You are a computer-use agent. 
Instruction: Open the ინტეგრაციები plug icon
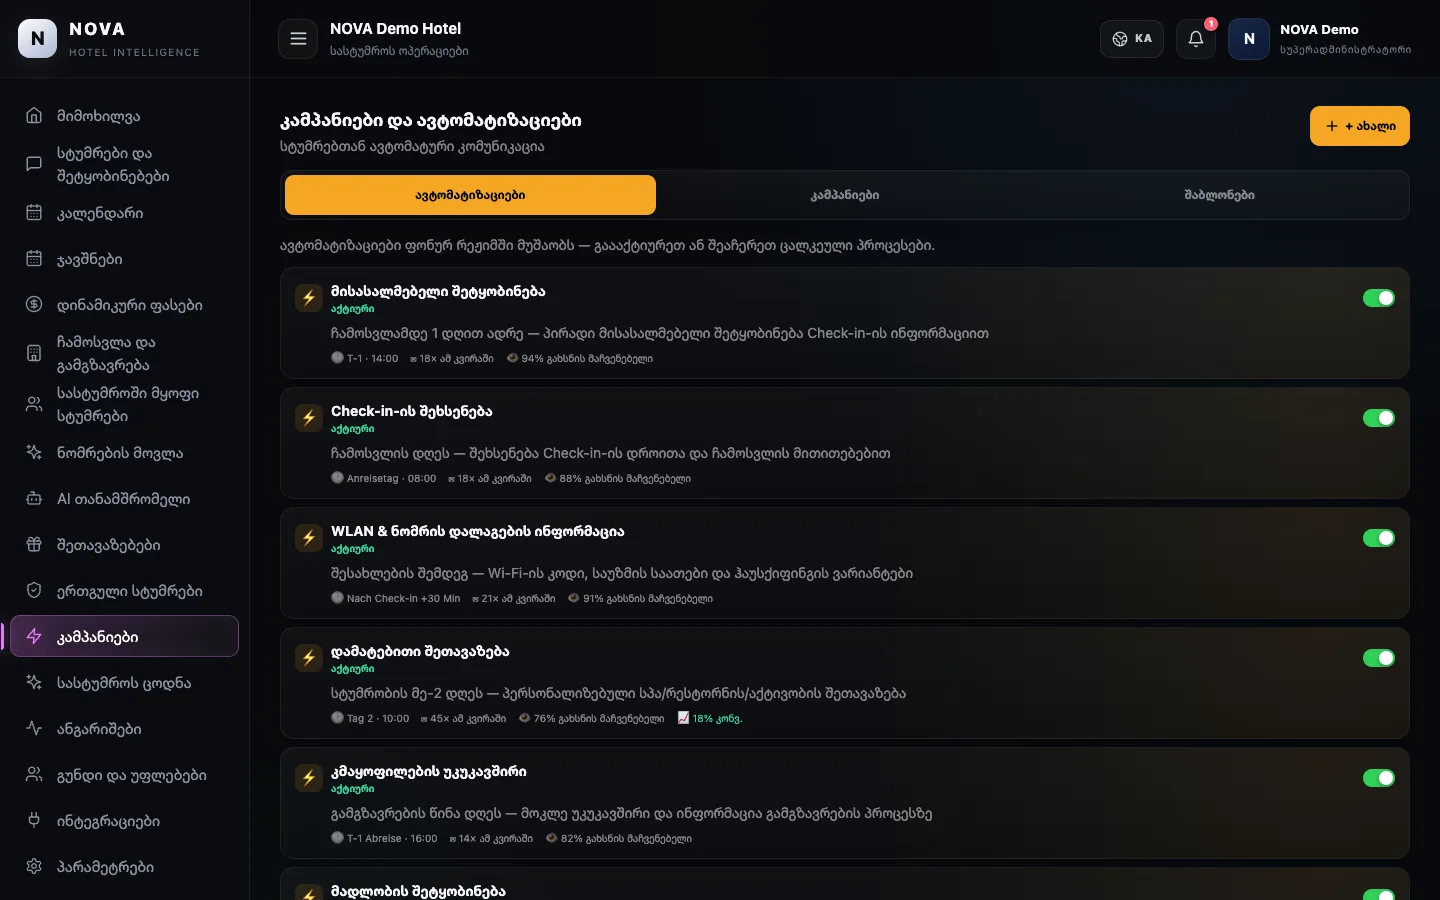click(x=34, y=821)
